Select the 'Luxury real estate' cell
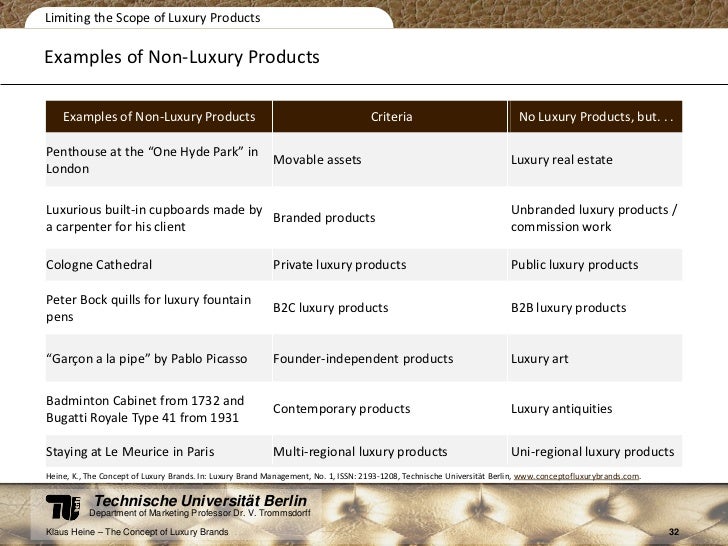728x546 pixels. [595, 160]
